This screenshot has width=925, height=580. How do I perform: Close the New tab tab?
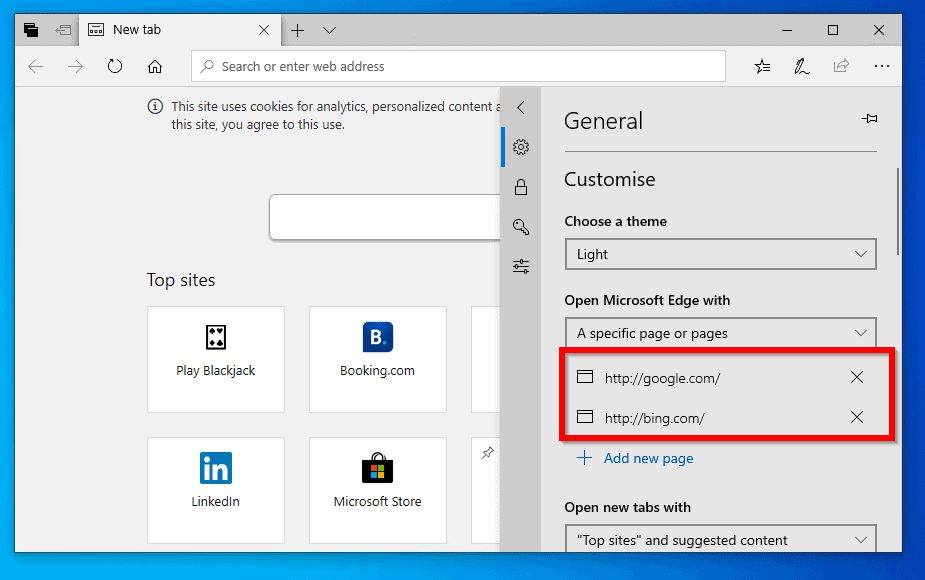tap(264, 30)
